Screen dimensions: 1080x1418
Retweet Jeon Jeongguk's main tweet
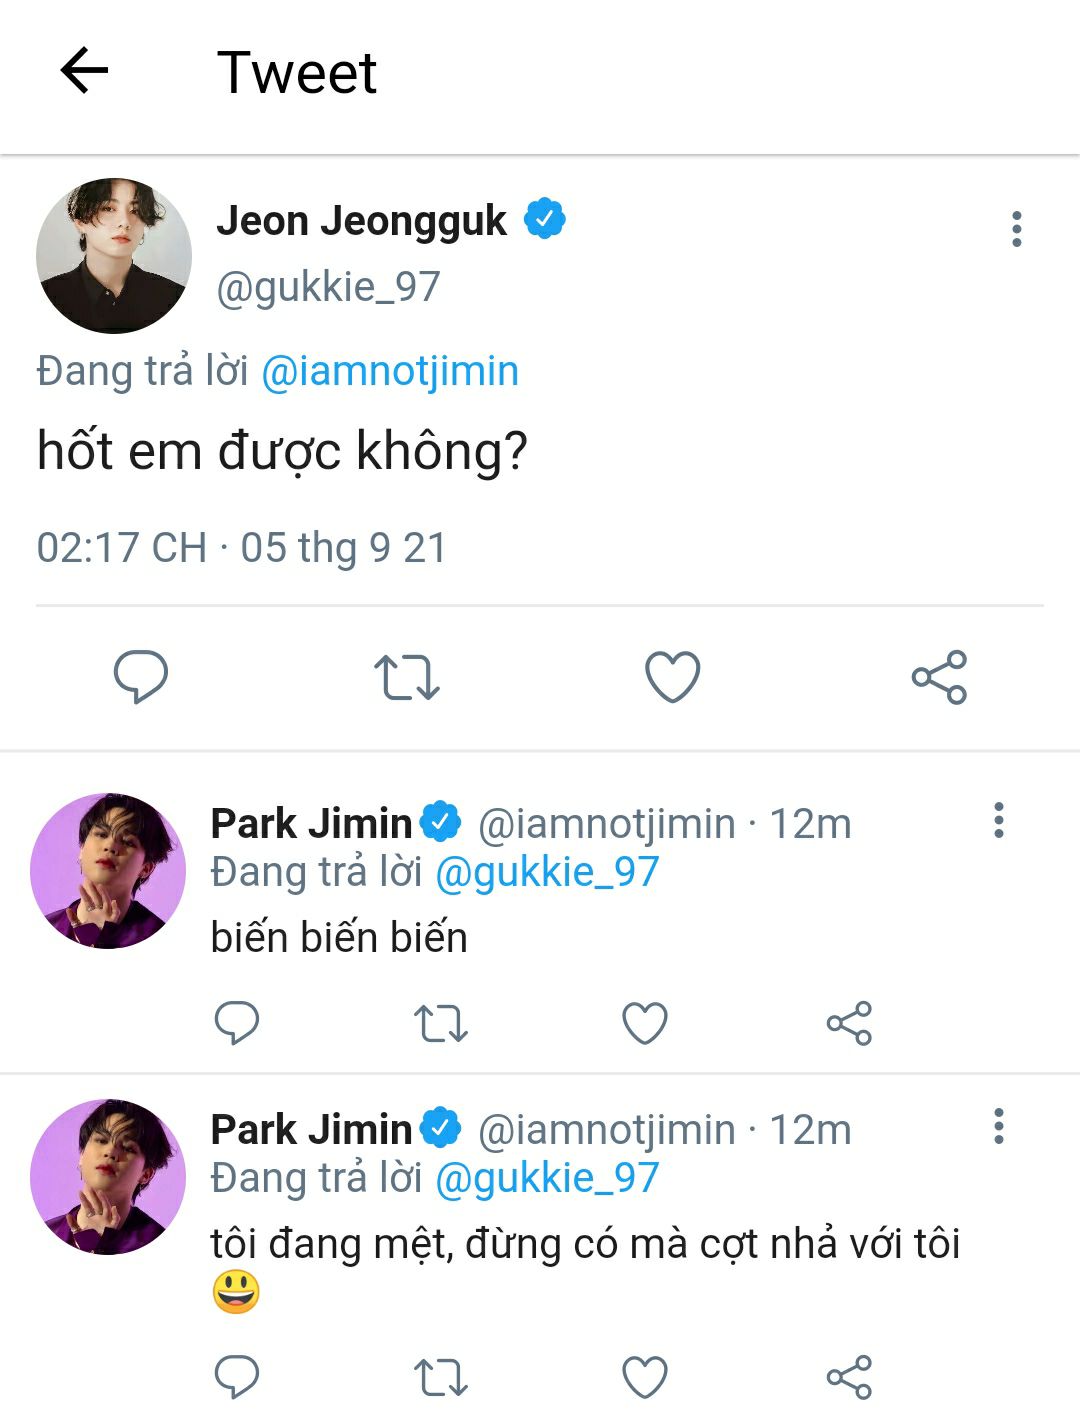click(x=407, y=677)
